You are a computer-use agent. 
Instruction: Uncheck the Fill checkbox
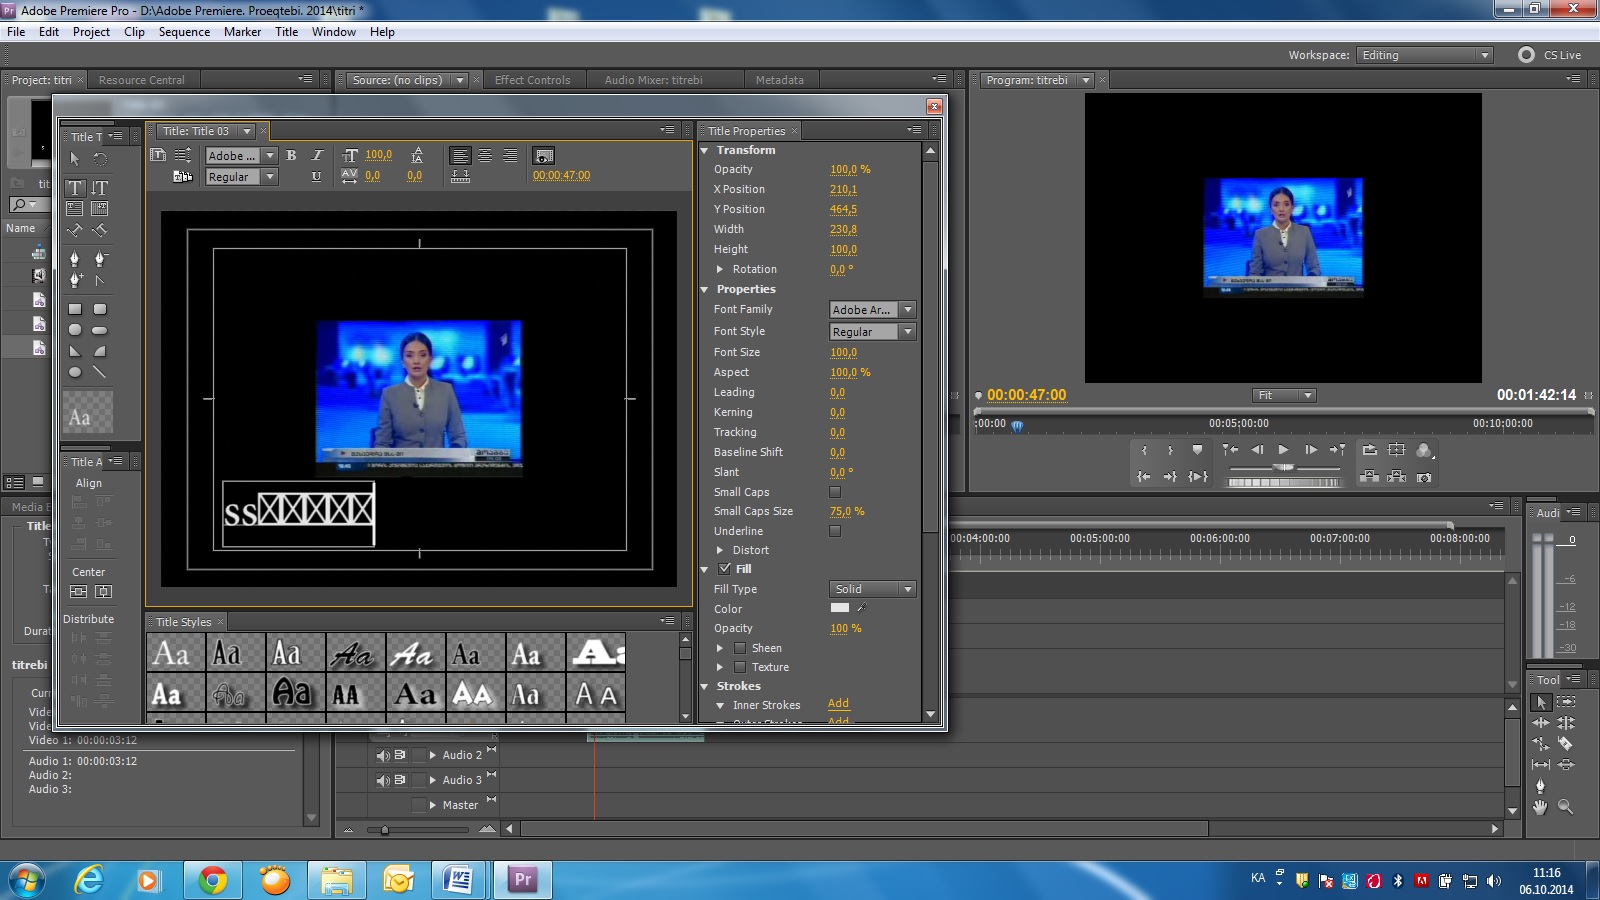(725, 569)
